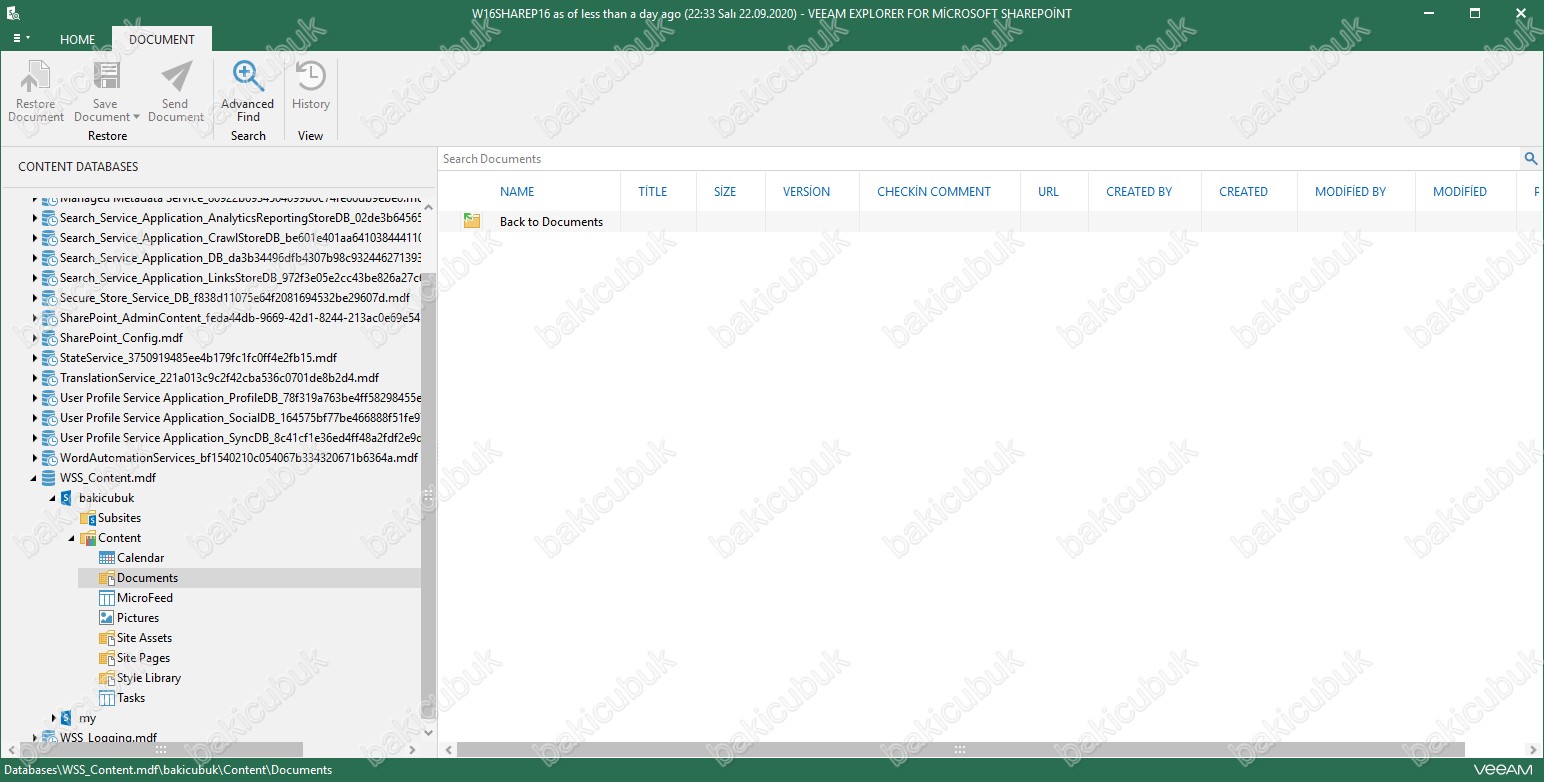The image size is (1544, 782).
Task: Expand the WordAutomationServices database node
Action: pyautogui.click(x=34, y=458)
